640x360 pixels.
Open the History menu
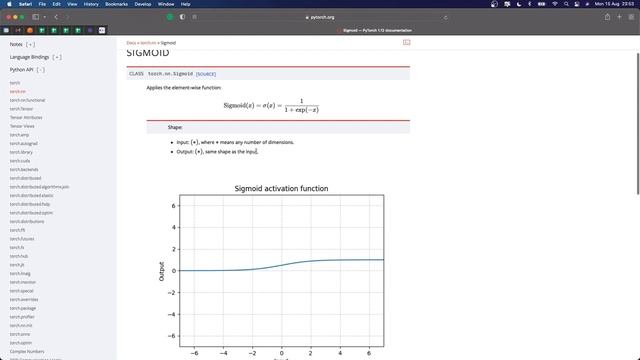click(x=91, y=4)
